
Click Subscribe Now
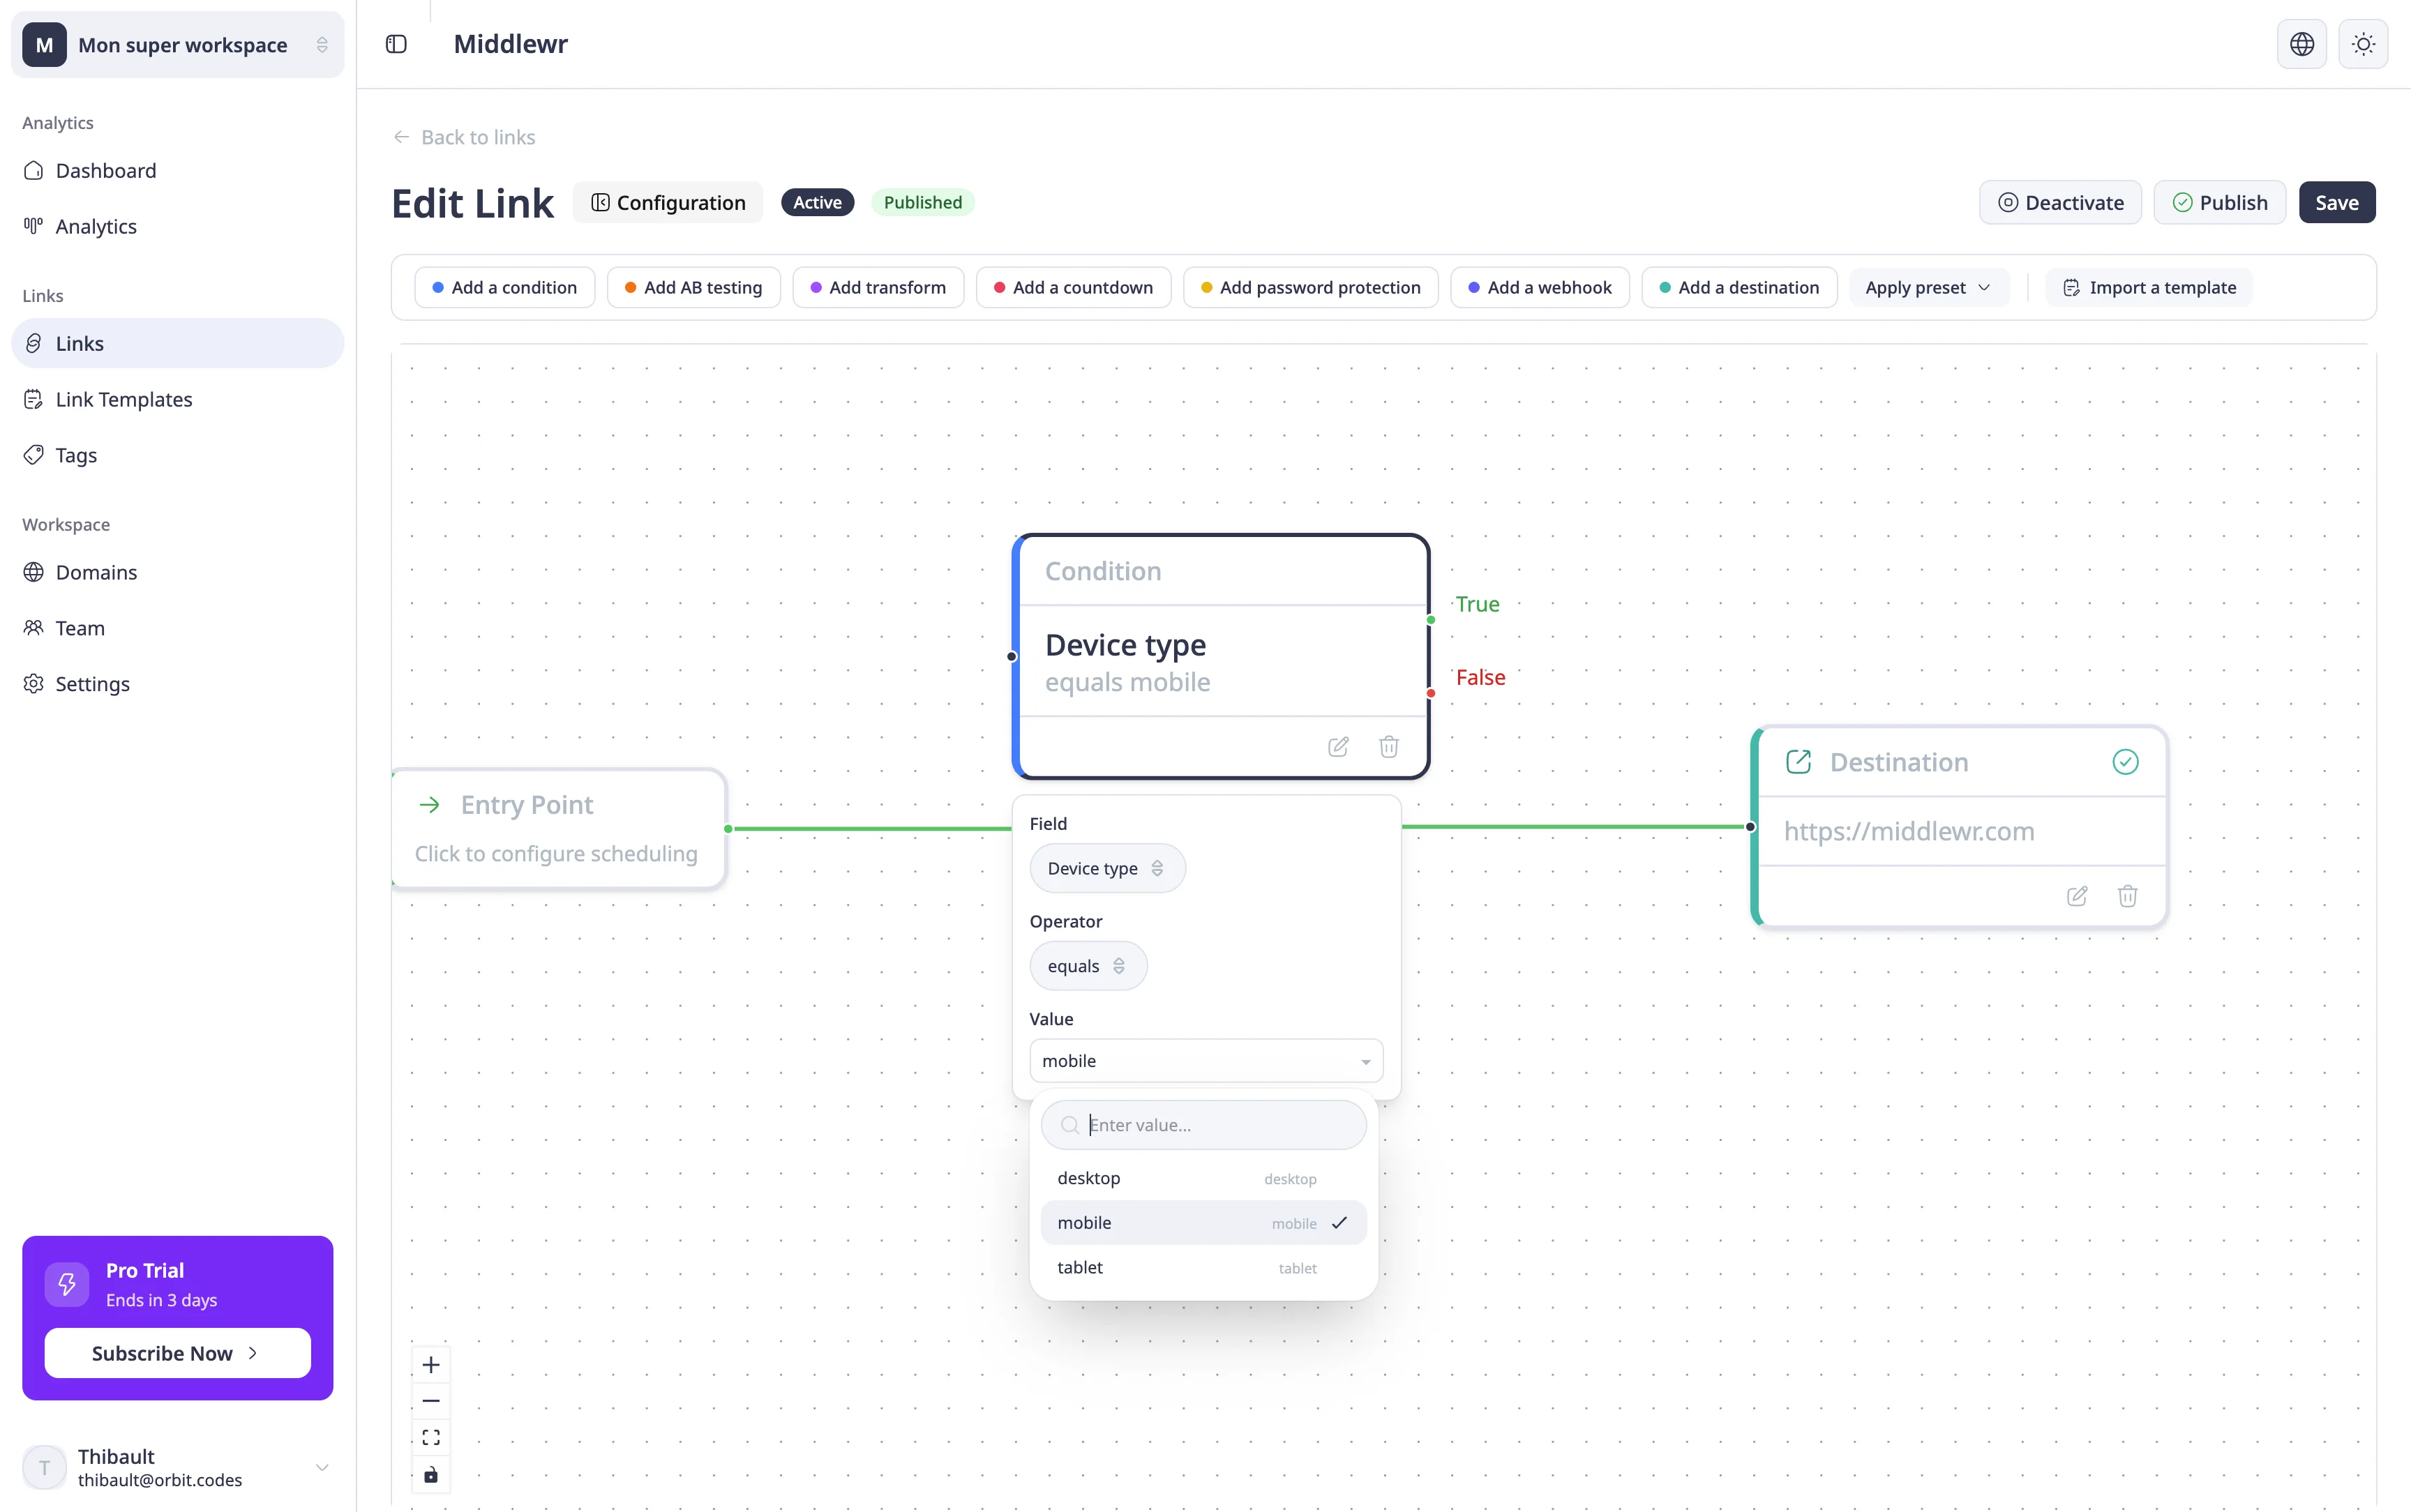click(x=177, y=1353)
